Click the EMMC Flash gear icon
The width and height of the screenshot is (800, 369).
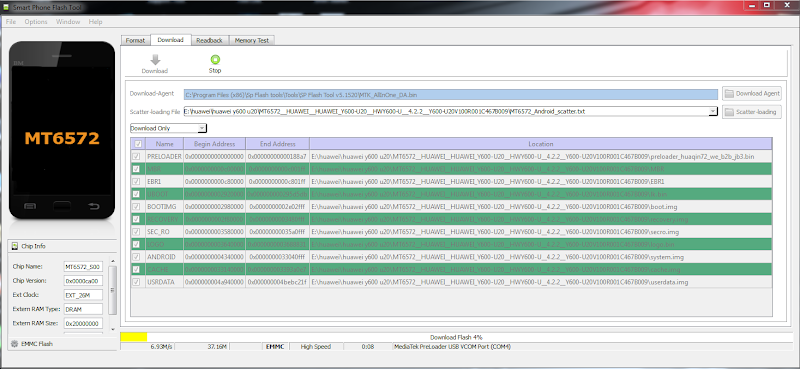[x=14, y=344]
